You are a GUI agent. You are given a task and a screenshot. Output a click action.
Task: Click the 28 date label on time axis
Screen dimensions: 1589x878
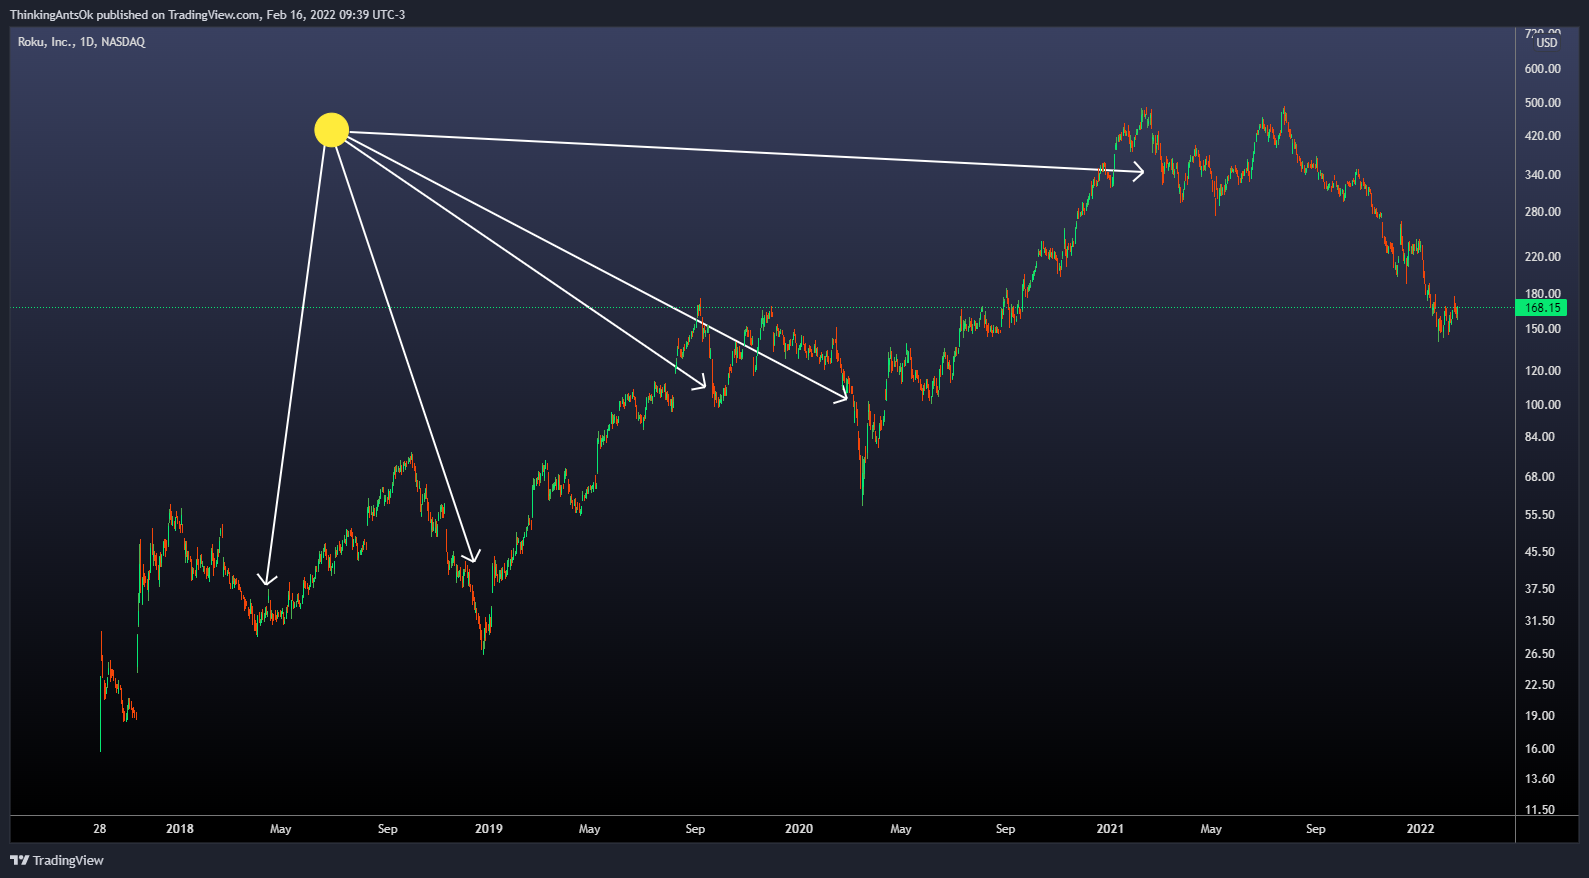tap(100, 829)
